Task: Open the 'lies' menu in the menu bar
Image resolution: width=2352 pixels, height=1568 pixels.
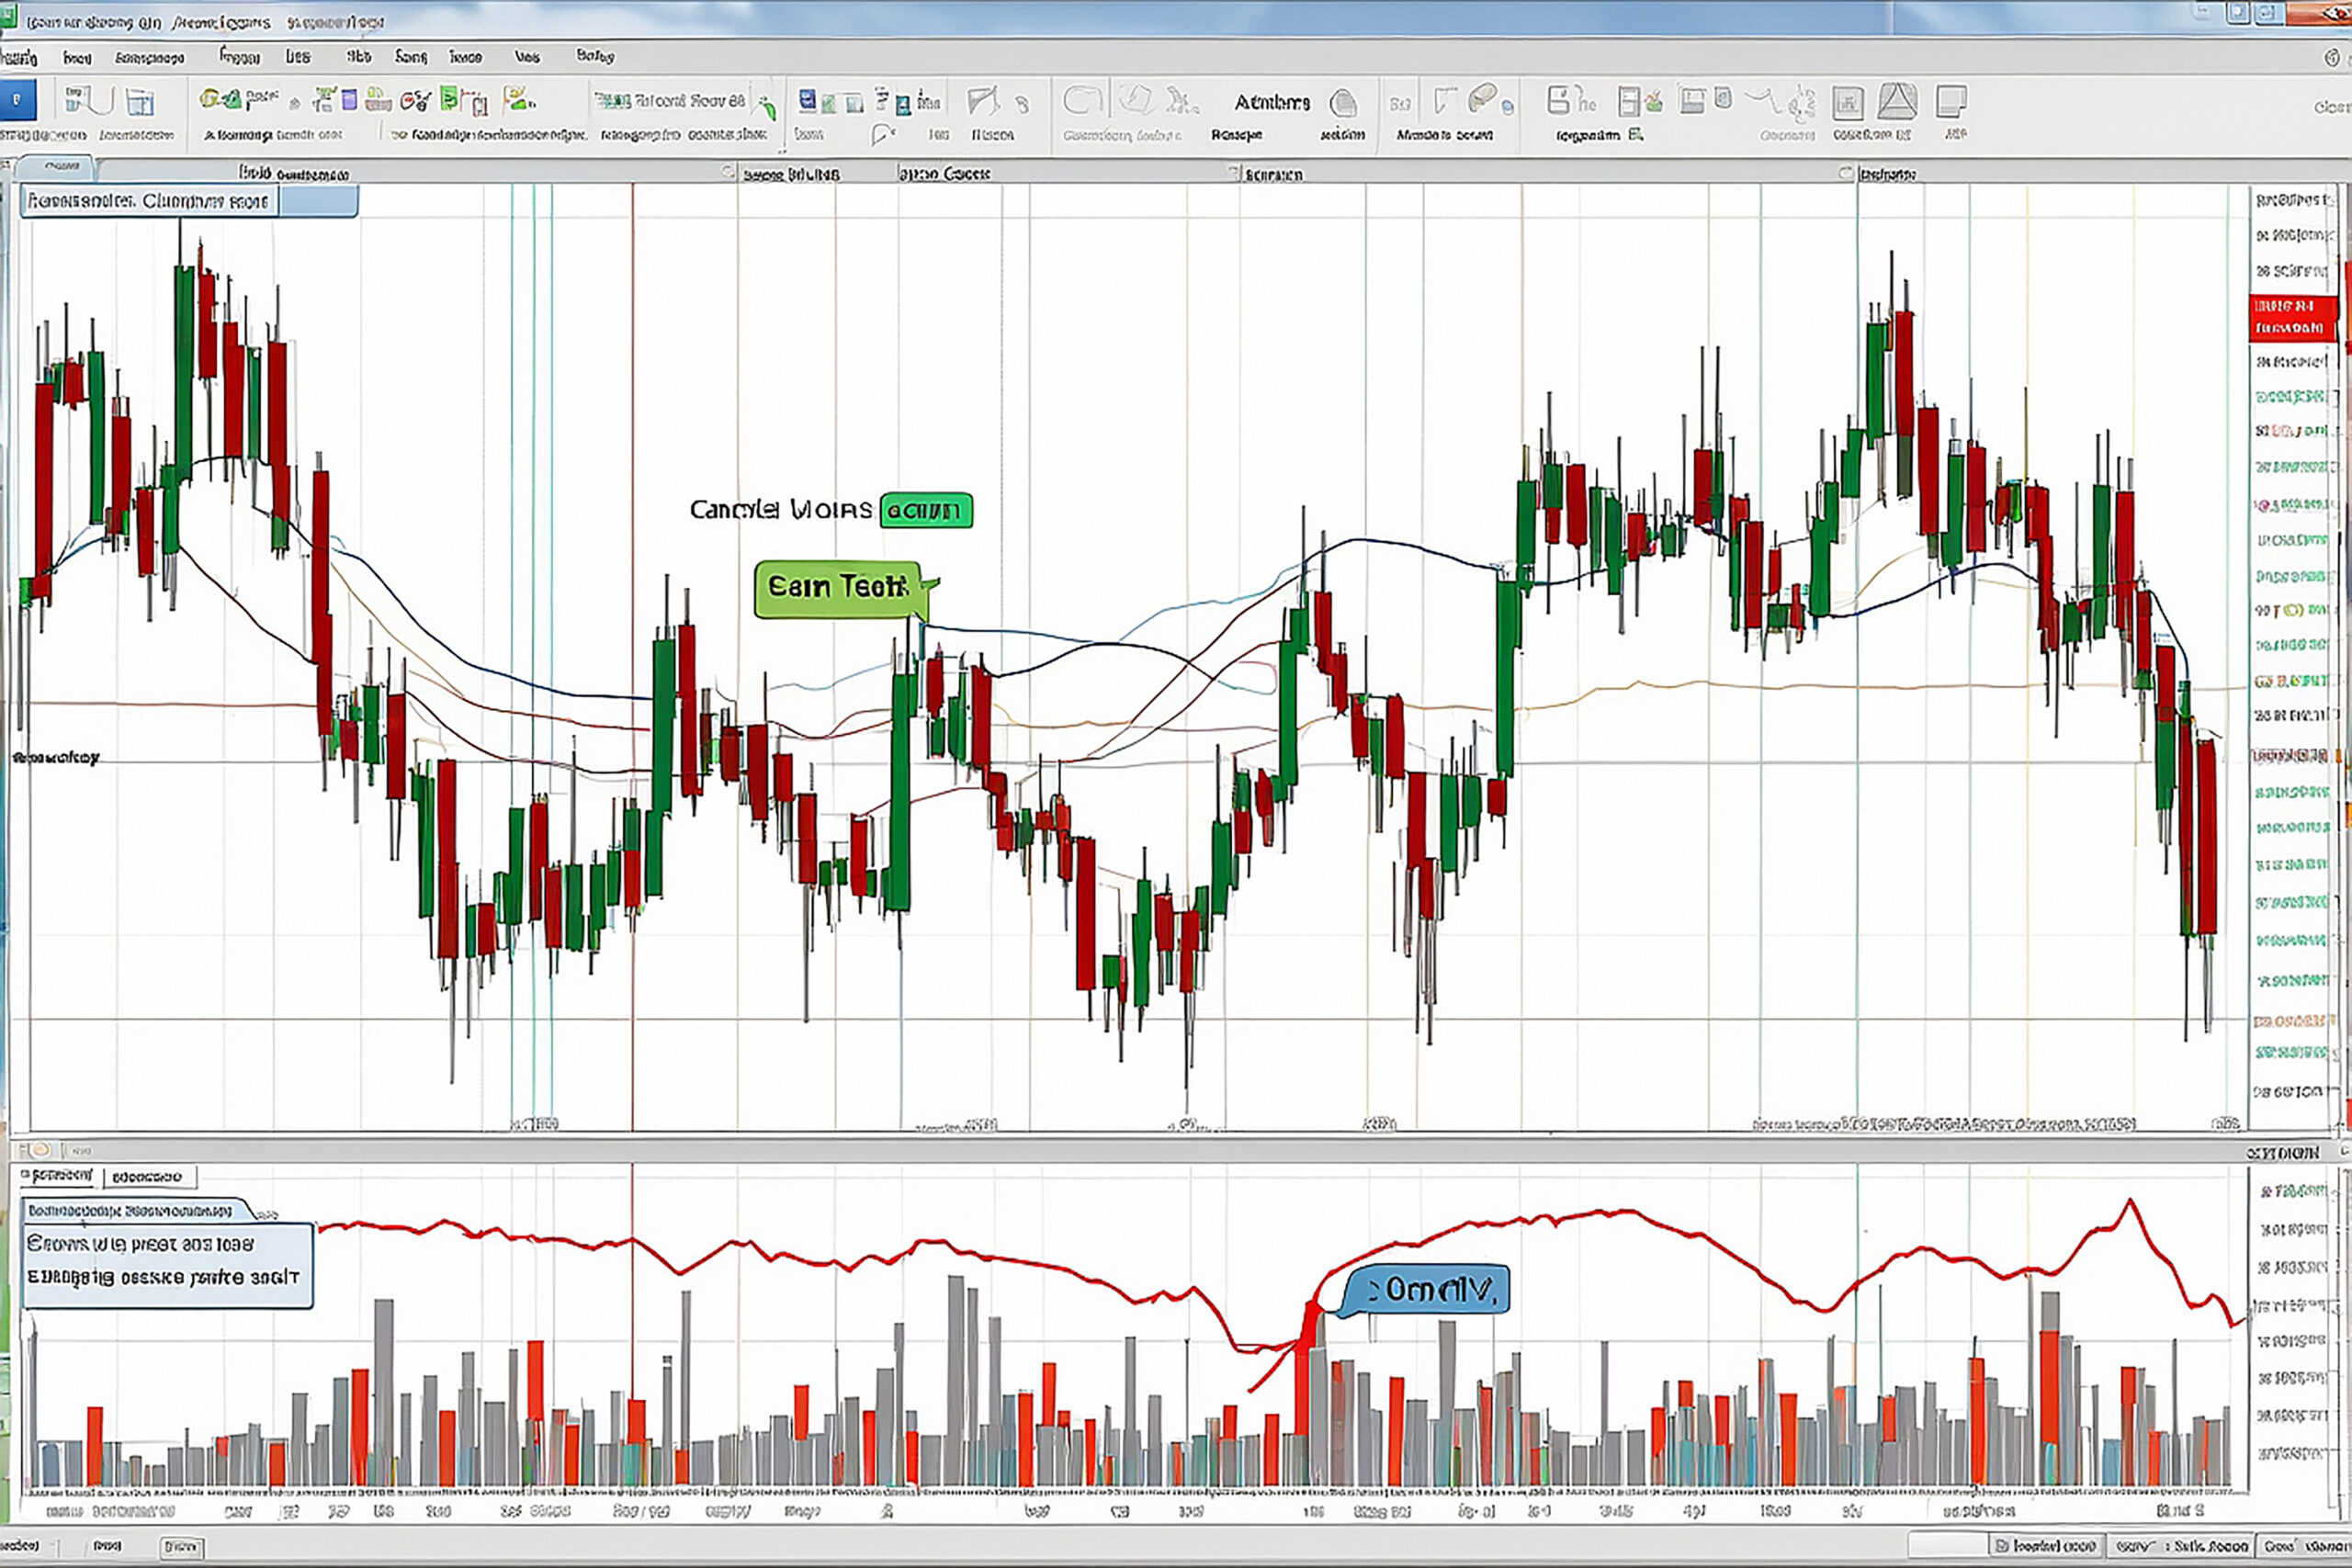Action: (x=298, y=57)
